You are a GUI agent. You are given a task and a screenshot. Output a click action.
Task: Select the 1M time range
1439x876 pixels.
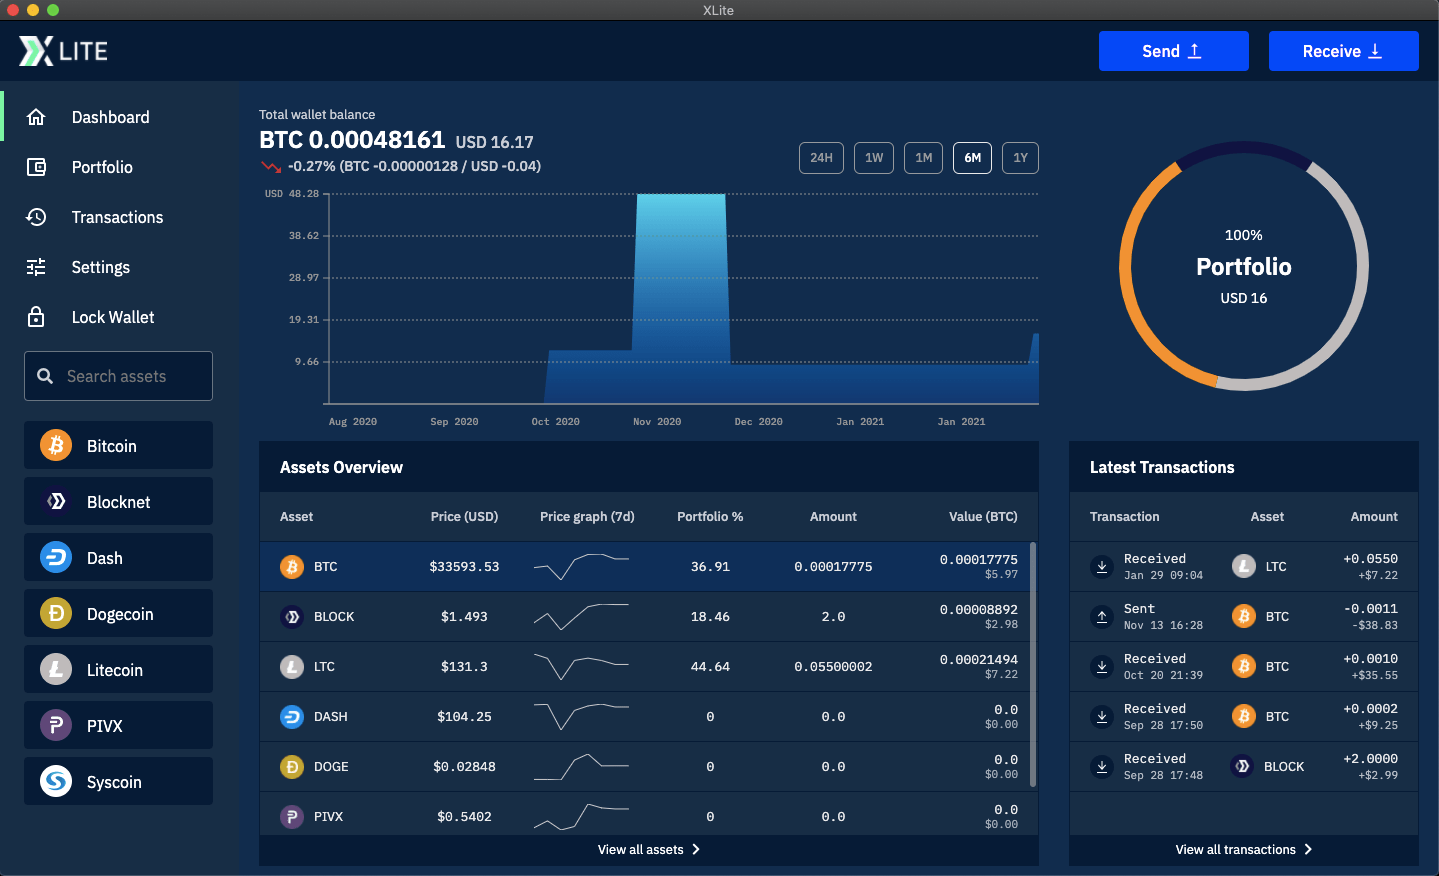click(x=923, y=157)
